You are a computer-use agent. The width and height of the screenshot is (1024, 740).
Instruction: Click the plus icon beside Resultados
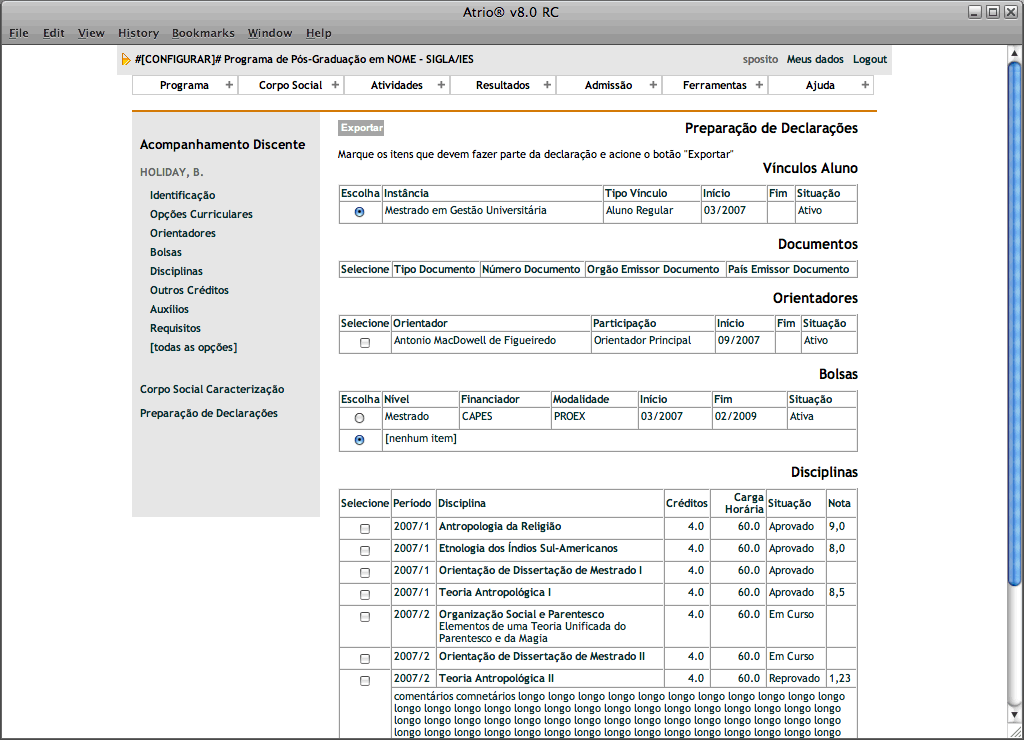point(547,85)
